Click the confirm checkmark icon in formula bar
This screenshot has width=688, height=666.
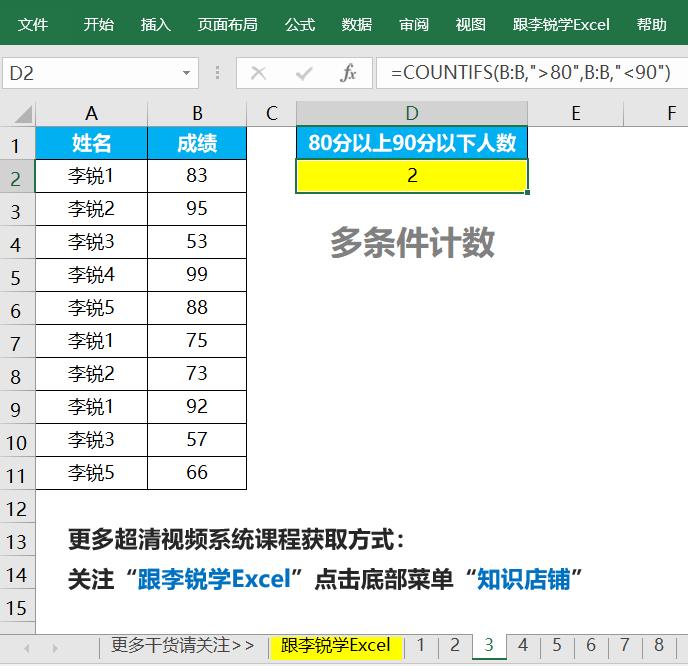[x=303, y=73]
